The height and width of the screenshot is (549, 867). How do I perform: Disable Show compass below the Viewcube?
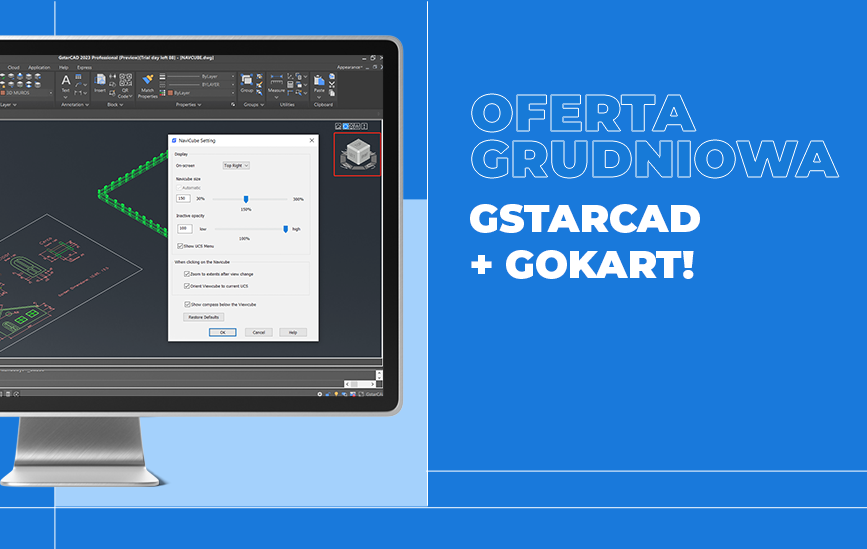pyautogui.click(x=187, y=303)
